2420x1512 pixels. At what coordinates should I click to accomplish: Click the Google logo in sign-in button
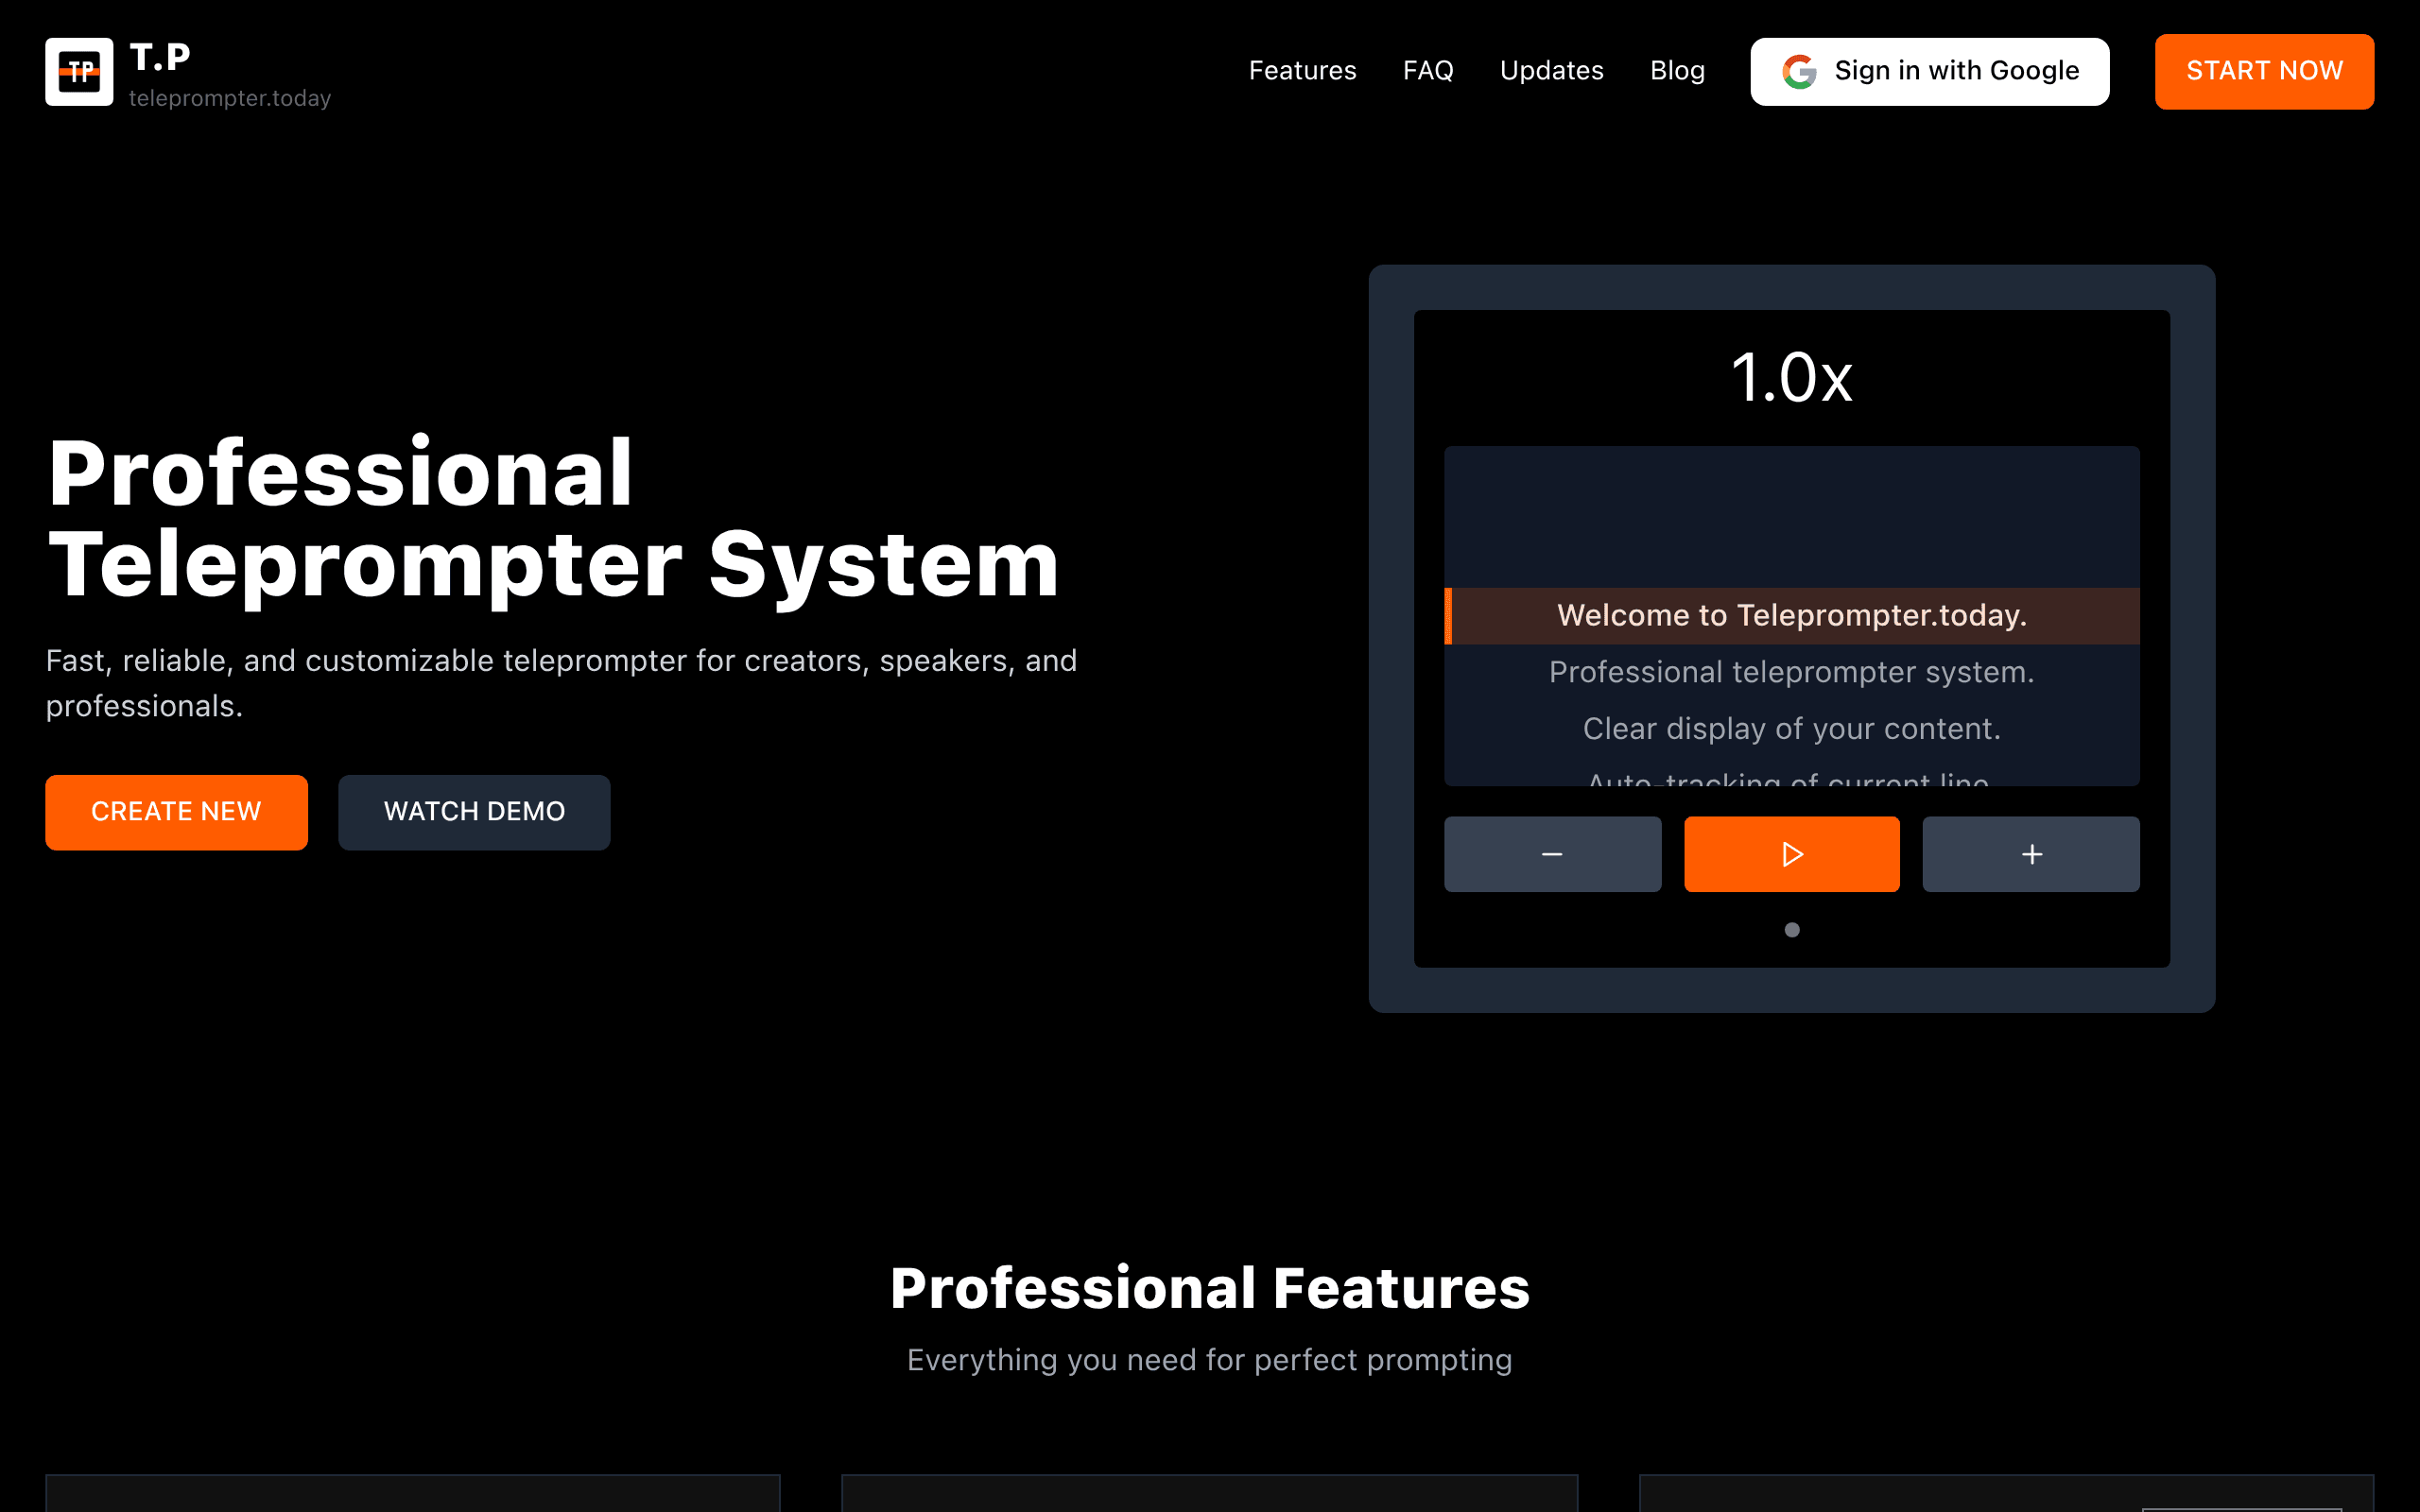coord(1799,71)
